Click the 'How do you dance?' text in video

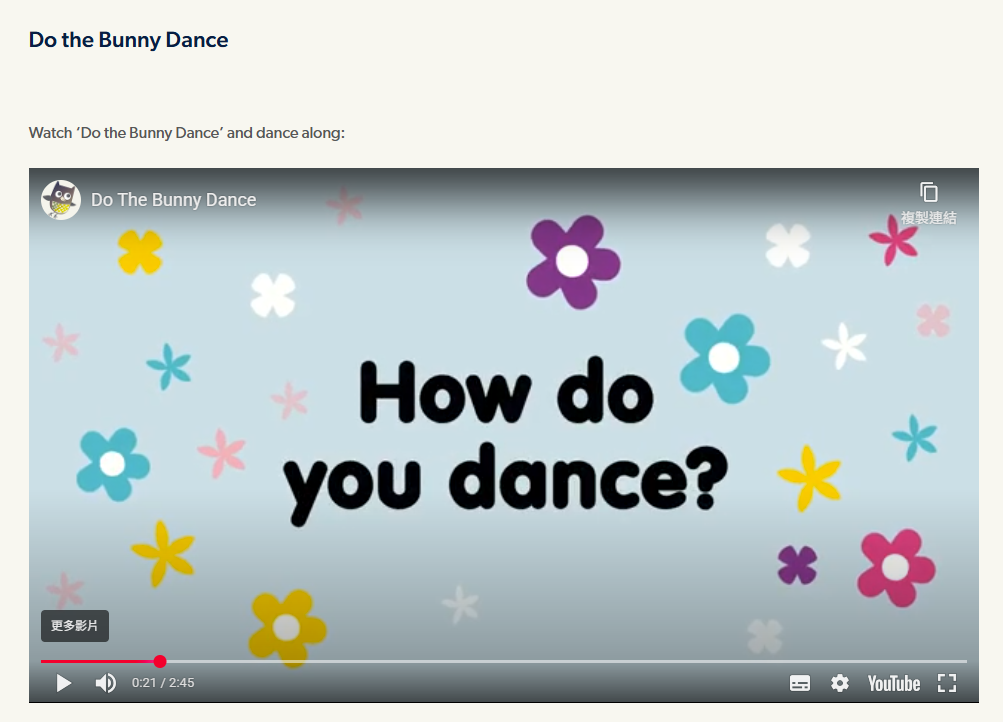tap(505, 440)
